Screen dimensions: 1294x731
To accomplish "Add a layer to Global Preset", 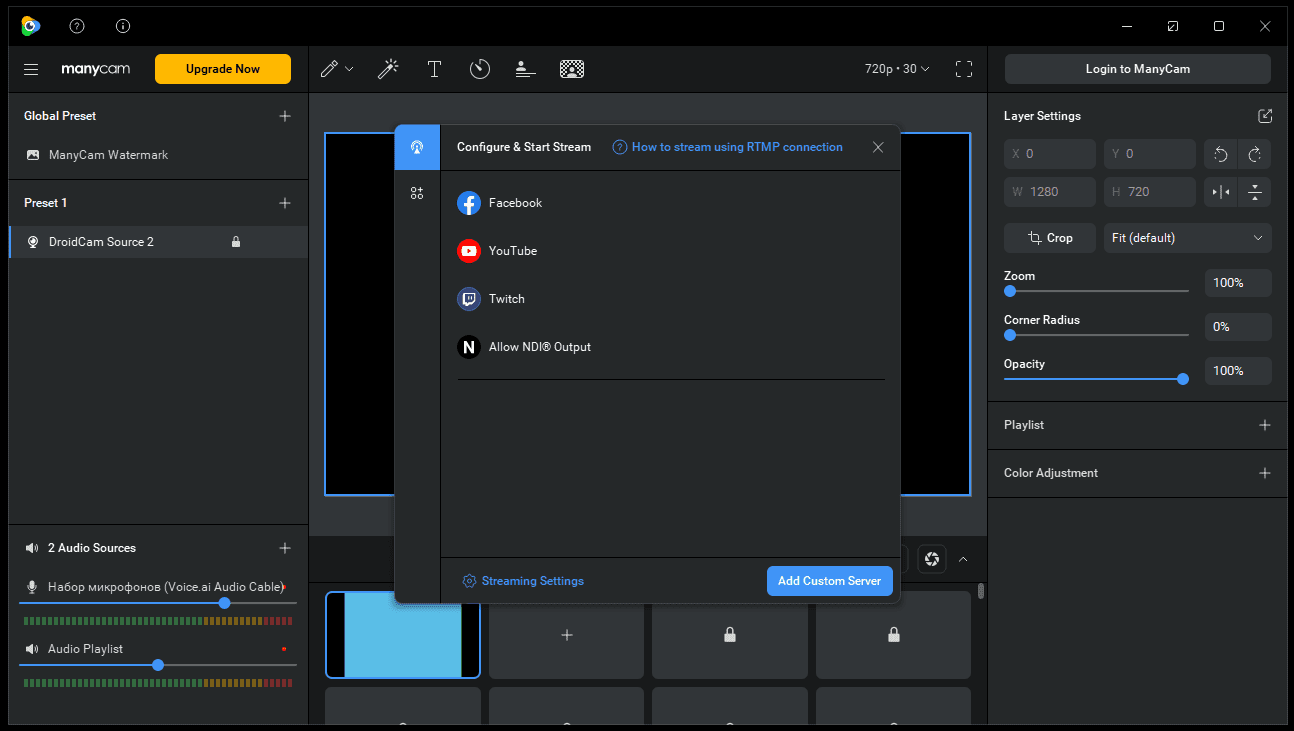I will (285, 116).
